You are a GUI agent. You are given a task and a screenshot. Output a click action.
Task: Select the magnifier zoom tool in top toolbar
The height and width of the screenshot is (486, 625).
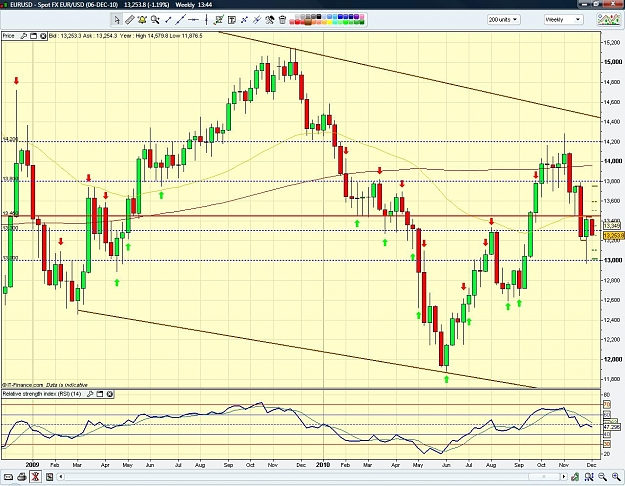[155, 20]
